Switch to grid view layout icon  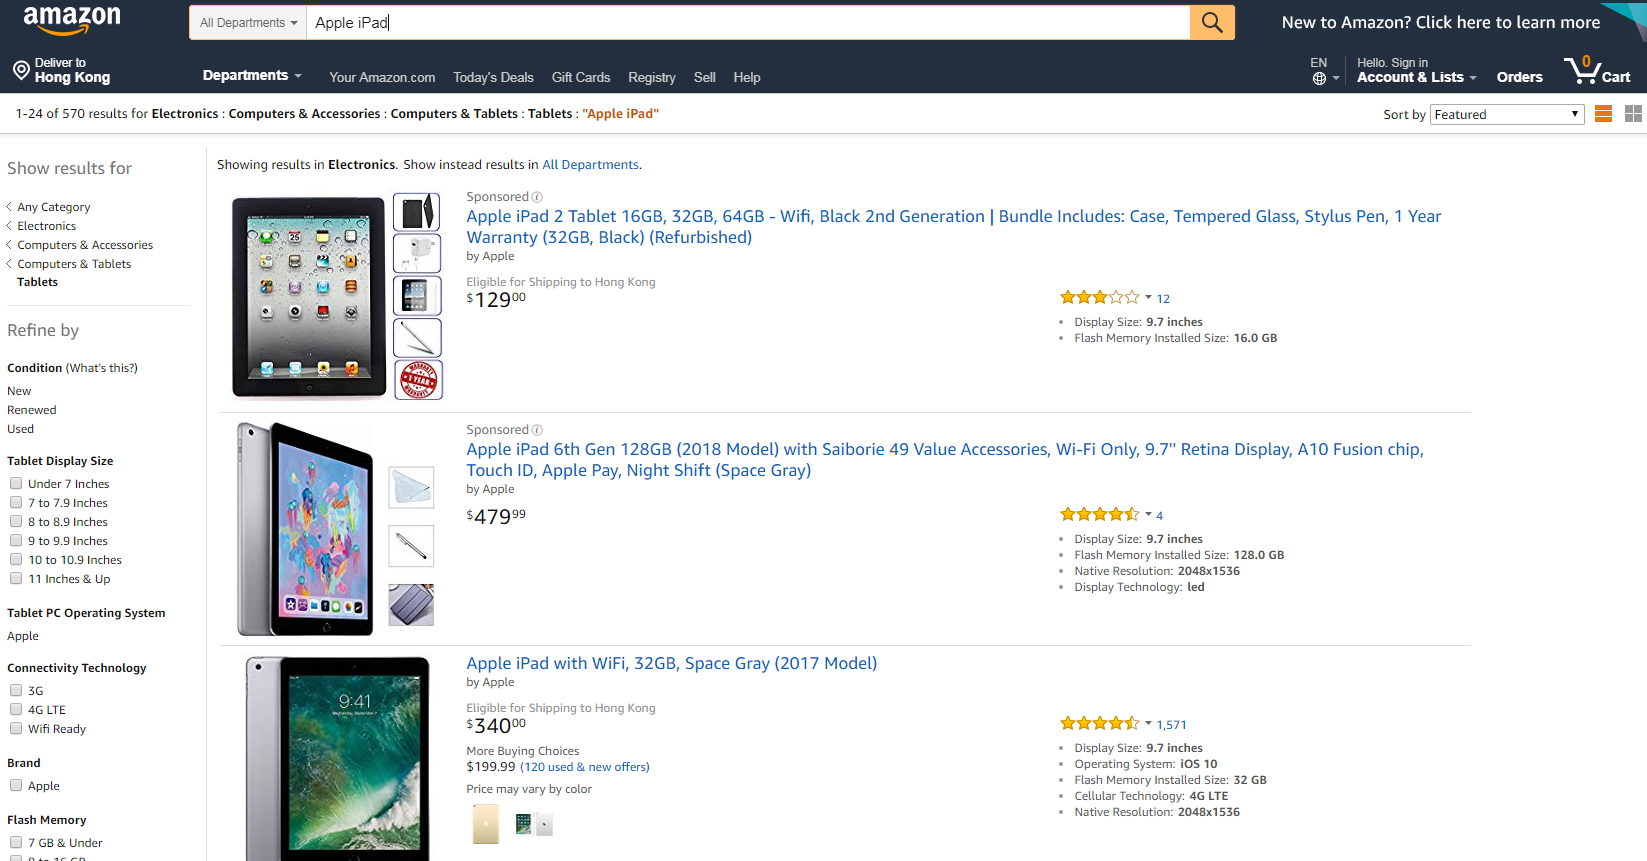pos(1633,114)
